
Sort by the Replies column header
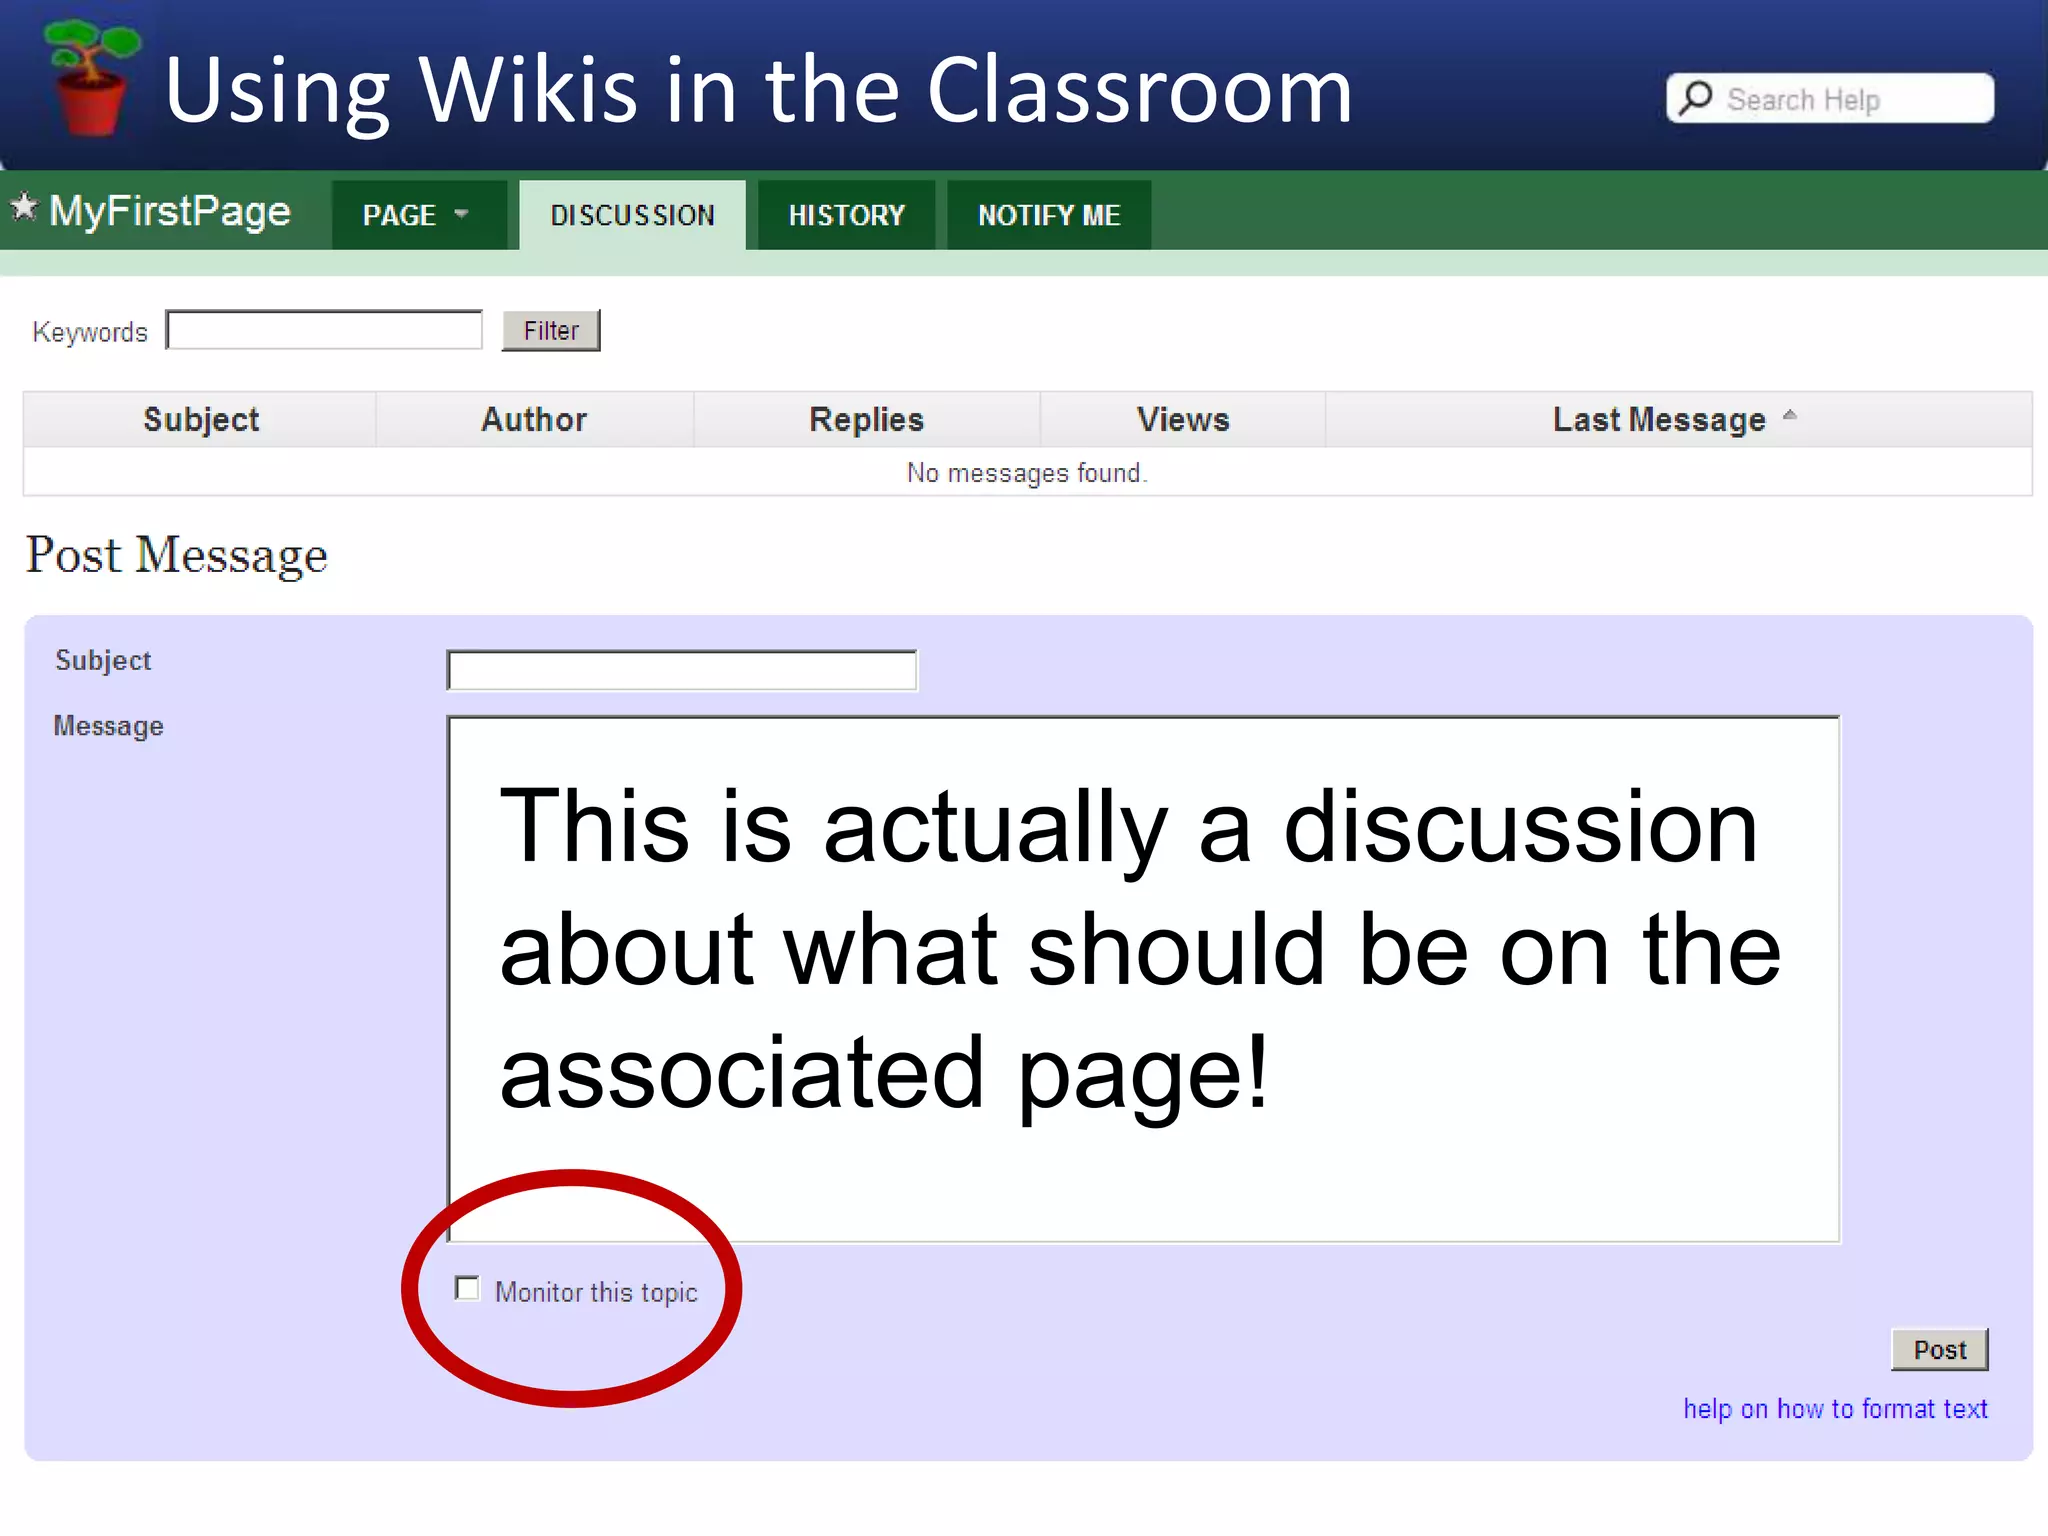[866, 419]
